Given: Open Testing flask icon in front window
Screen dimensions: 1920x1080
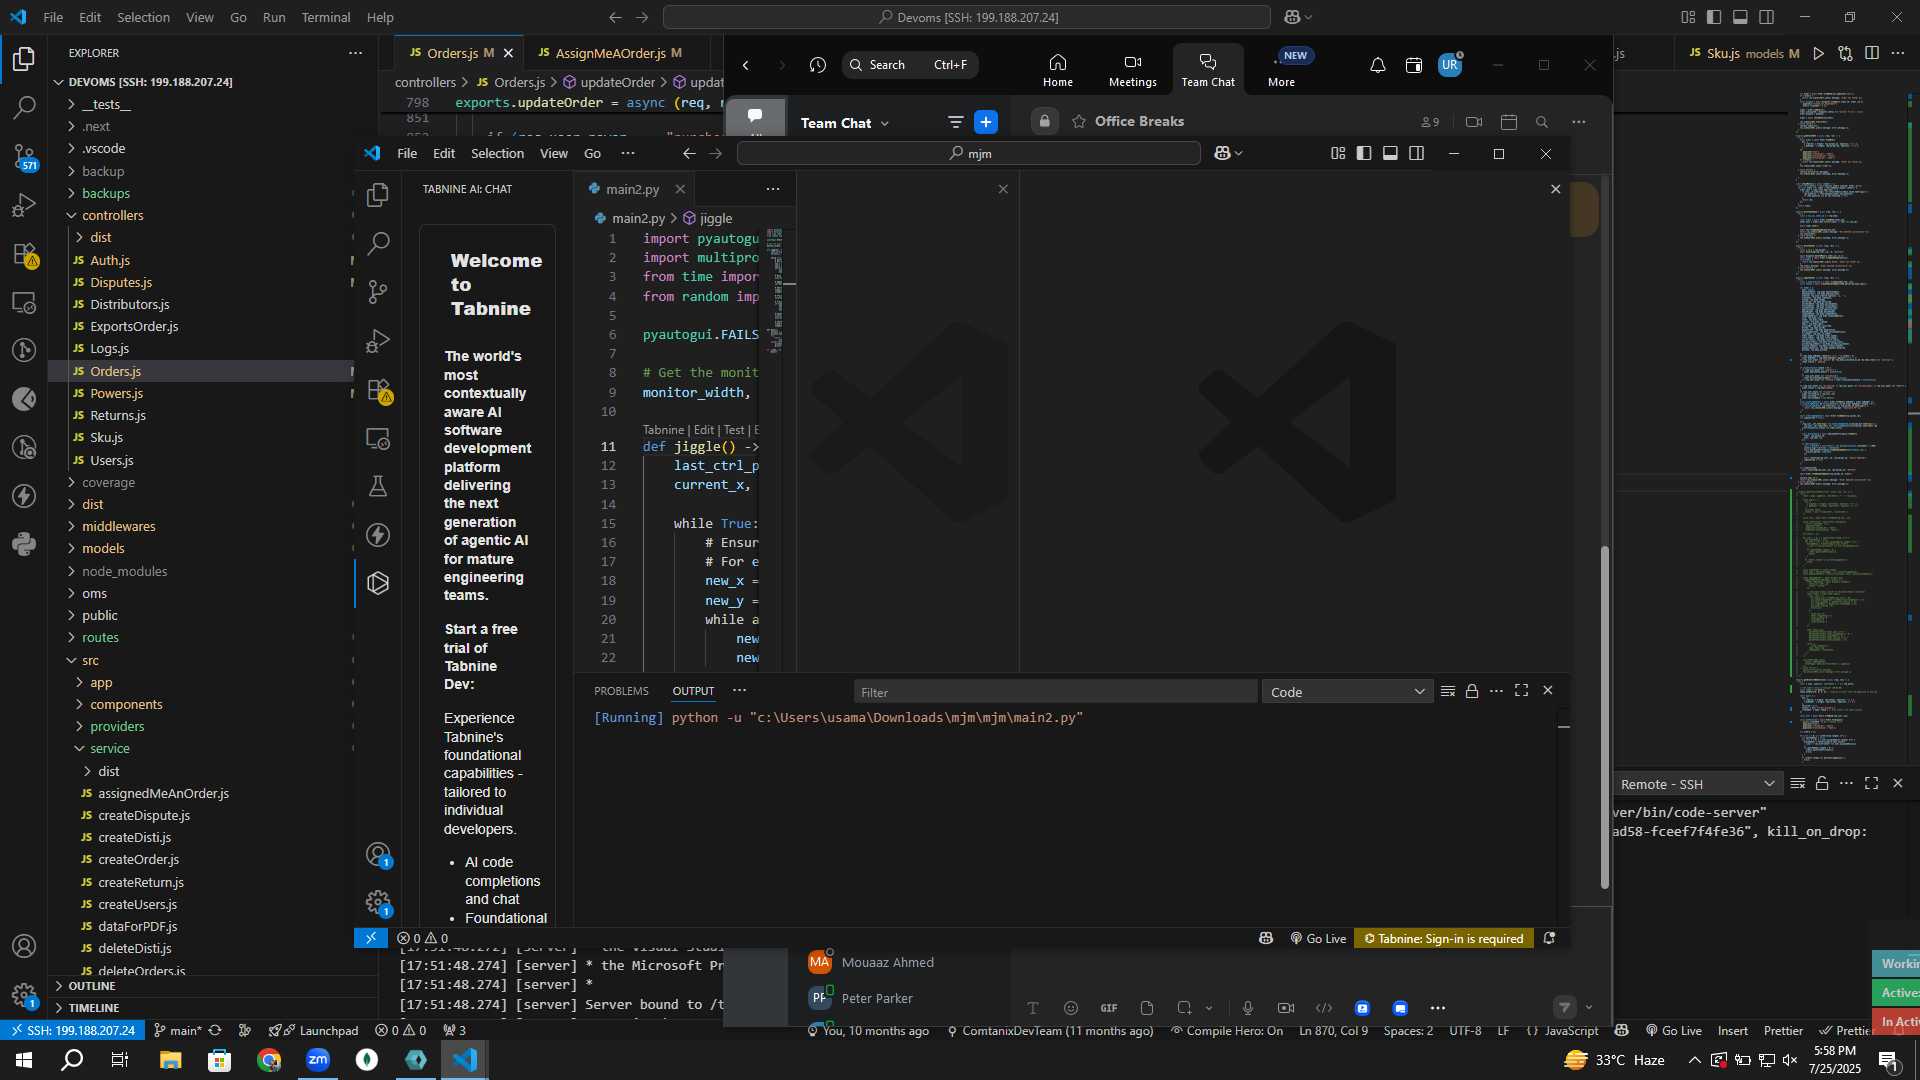Looking at the screenshot, I should tap(378, 487).
